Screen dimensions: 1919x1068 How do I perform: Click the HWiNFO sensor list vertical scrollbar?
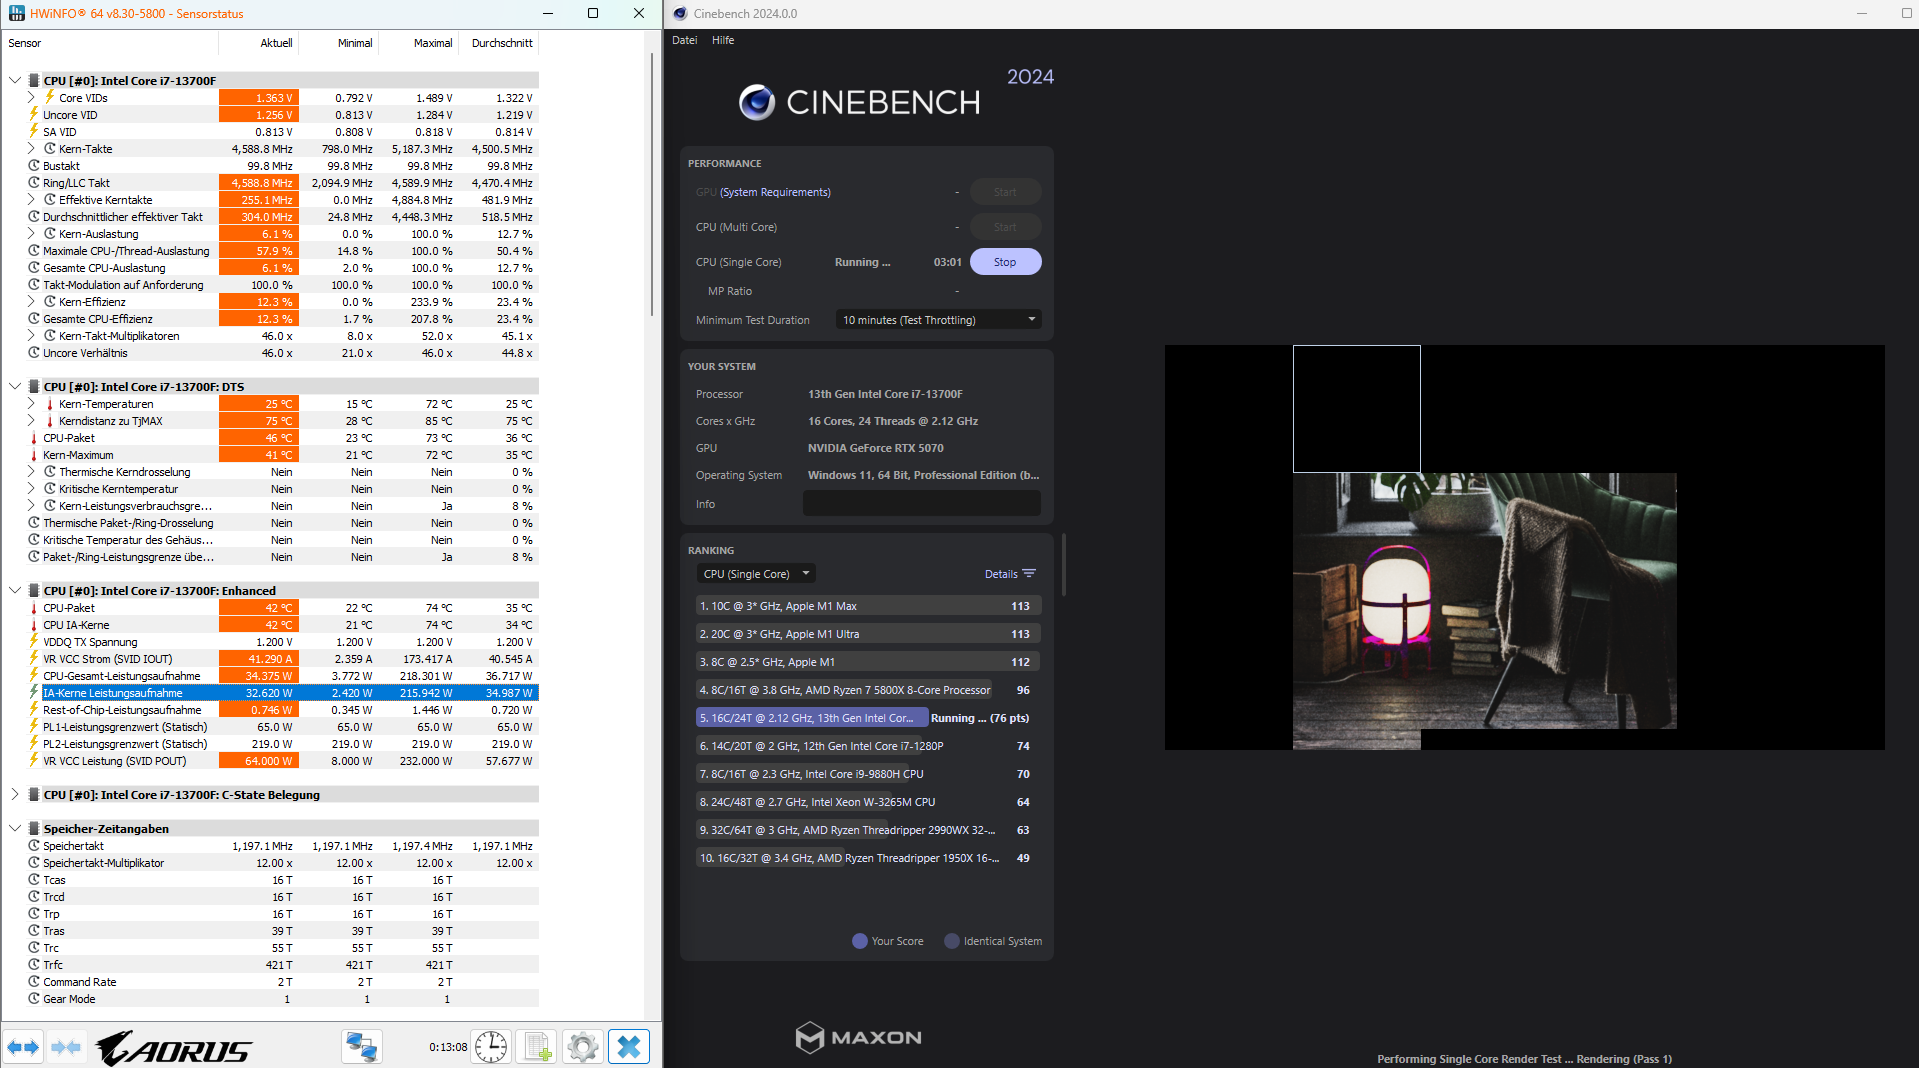point(652,185)
